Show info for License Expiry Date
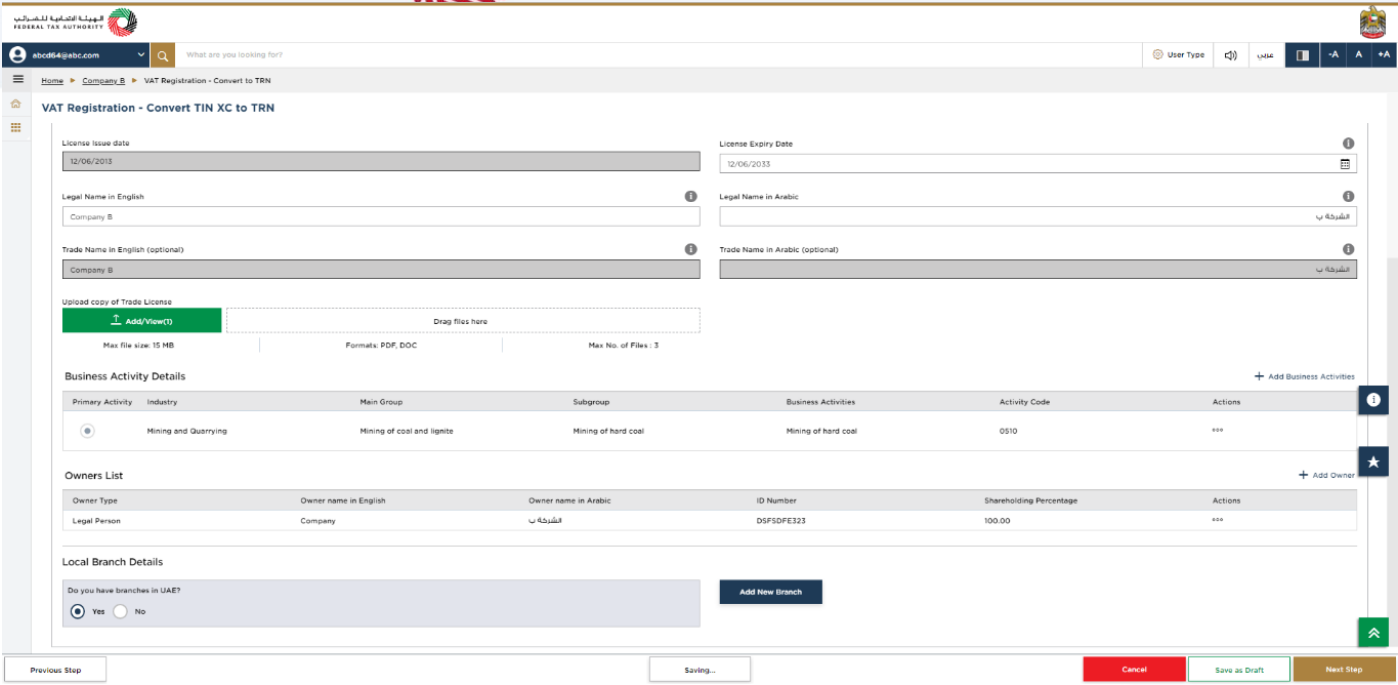Screen dimensions: 1398x685 (1348, 143)
